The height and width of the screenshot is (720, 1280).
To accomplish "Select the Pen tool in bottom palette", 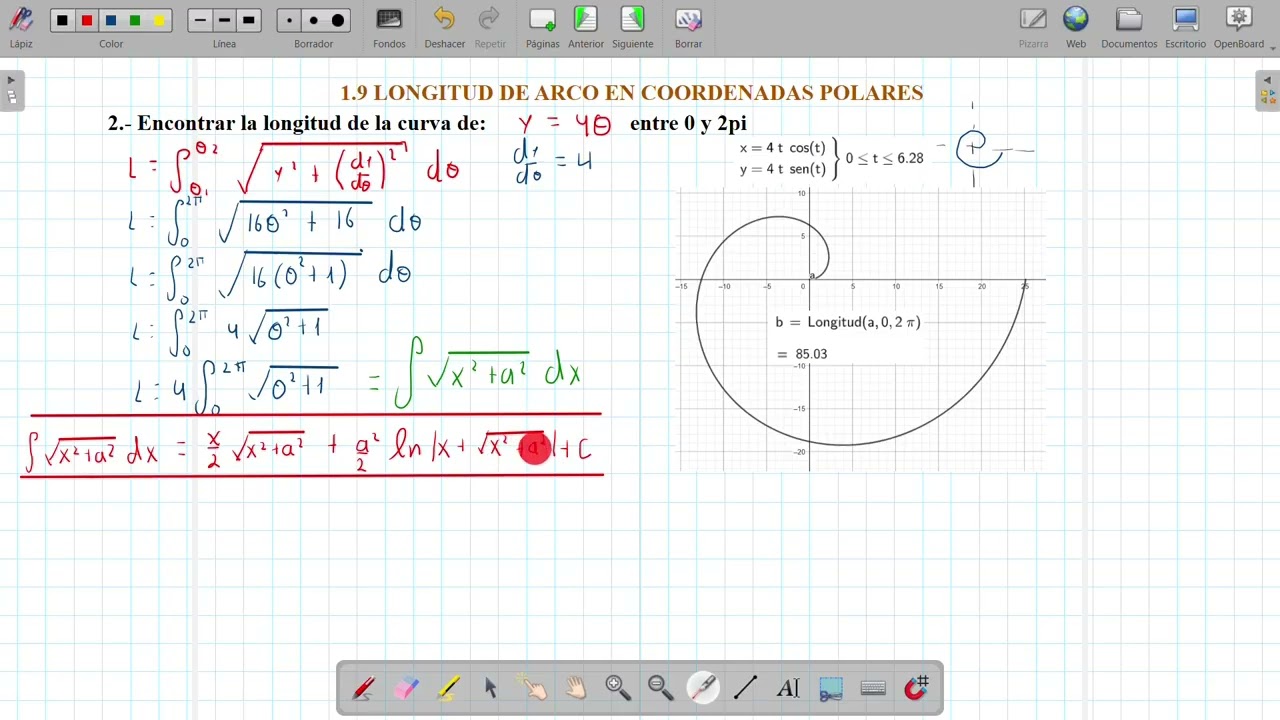I will pos(364,688).
